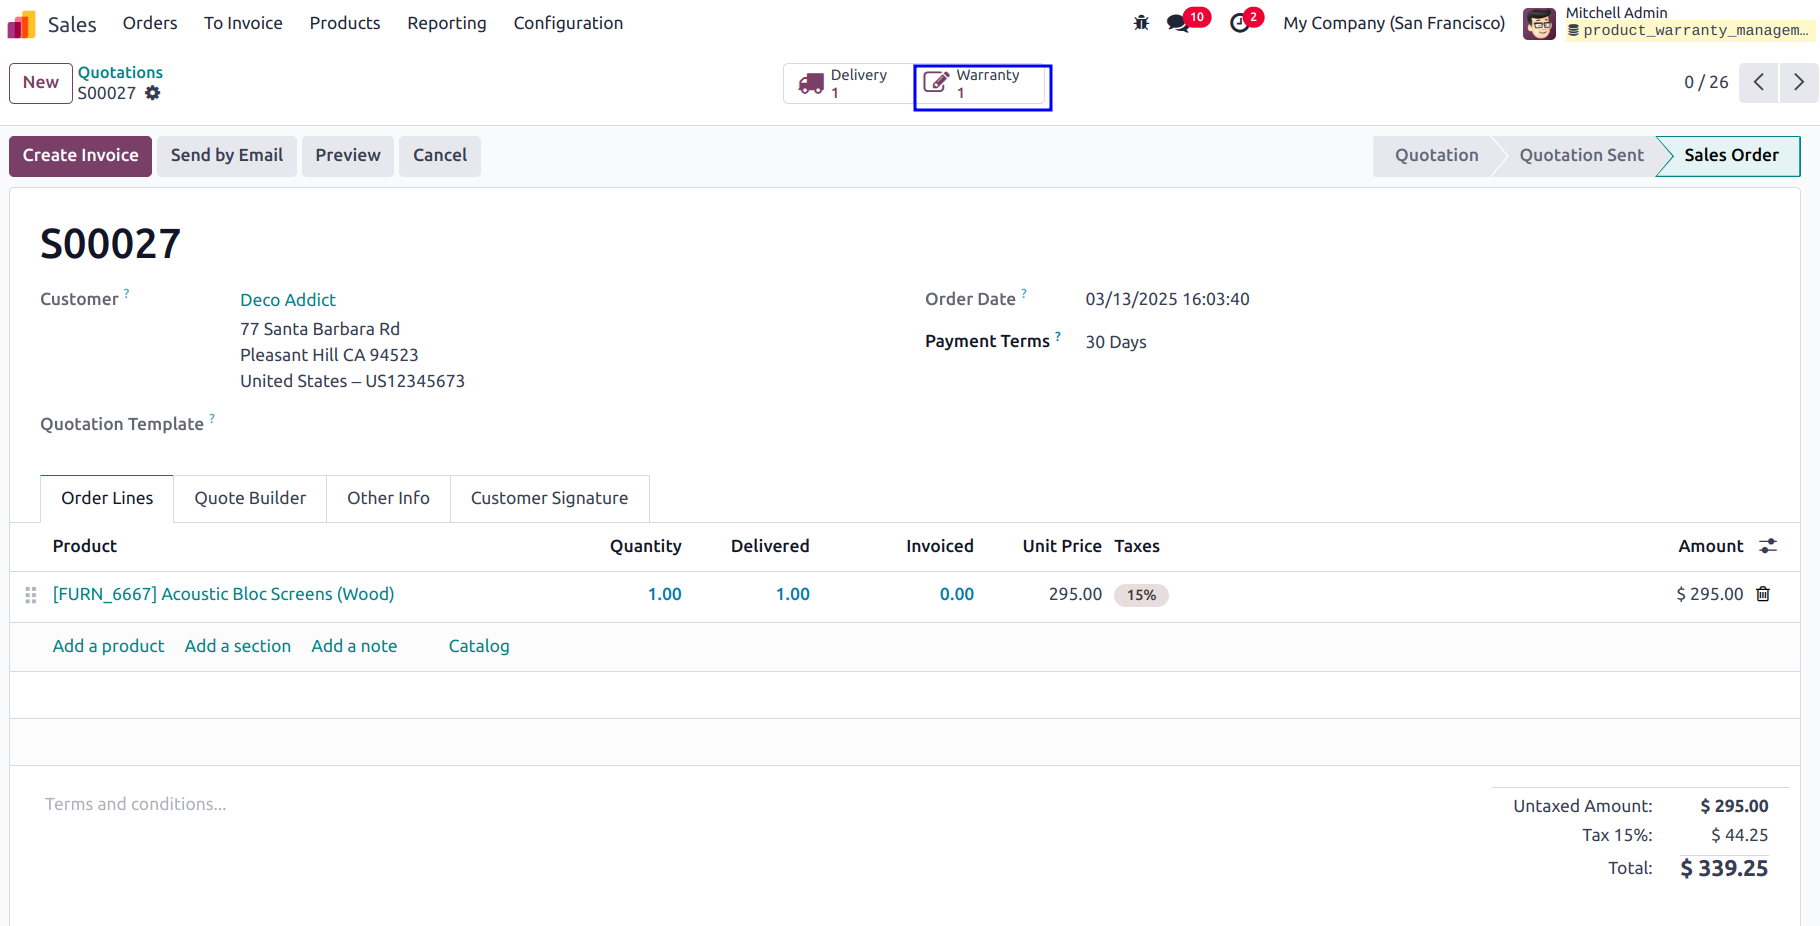Open the Deco Addict customer link

click(288, 300)
